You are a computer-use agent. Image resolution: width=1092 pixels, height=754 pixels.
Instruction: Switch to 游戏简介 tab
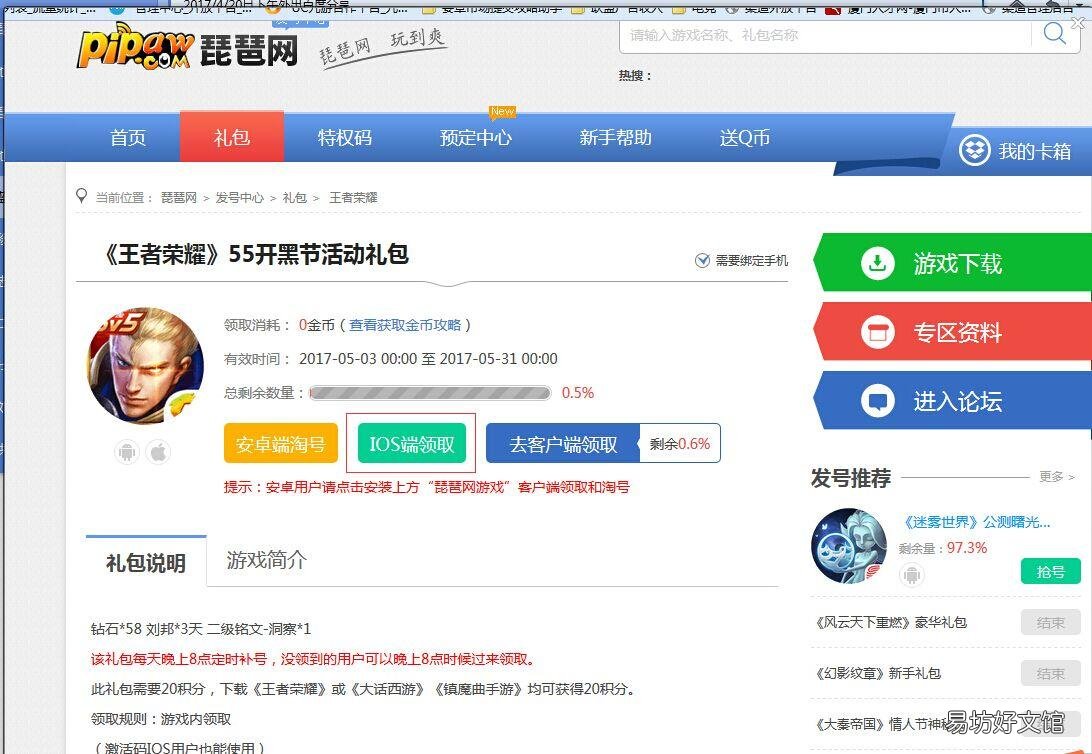267,560
